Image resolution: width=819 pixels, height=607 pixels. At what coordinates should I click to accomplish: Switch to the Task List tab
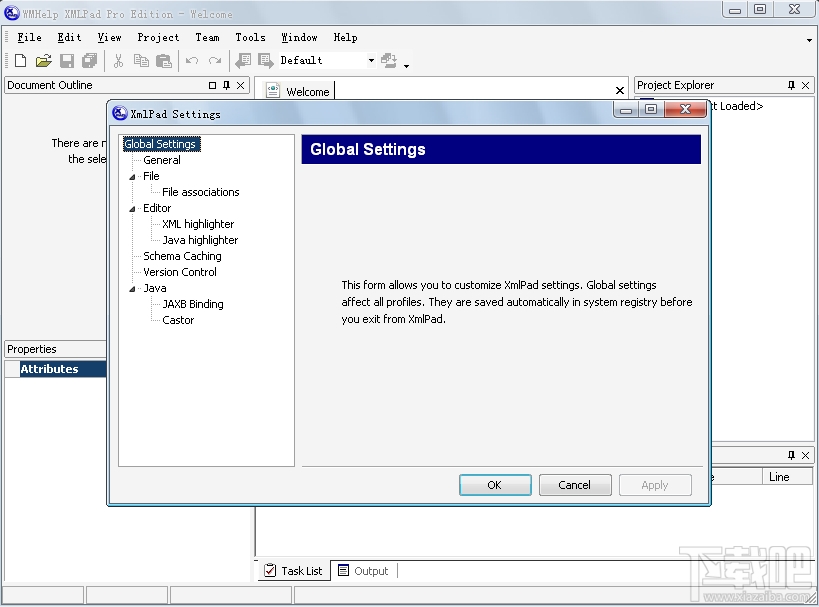click(294, 570)
